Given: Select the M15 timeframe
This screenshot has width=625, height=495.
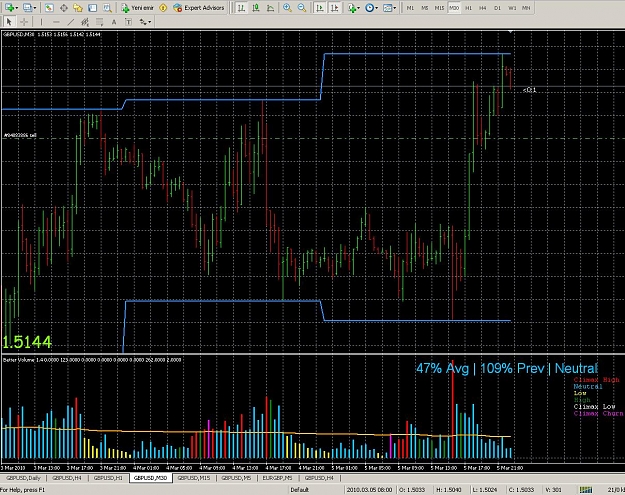Looking at the screenshot, I should pyautogui.click(x=439, y=8).
